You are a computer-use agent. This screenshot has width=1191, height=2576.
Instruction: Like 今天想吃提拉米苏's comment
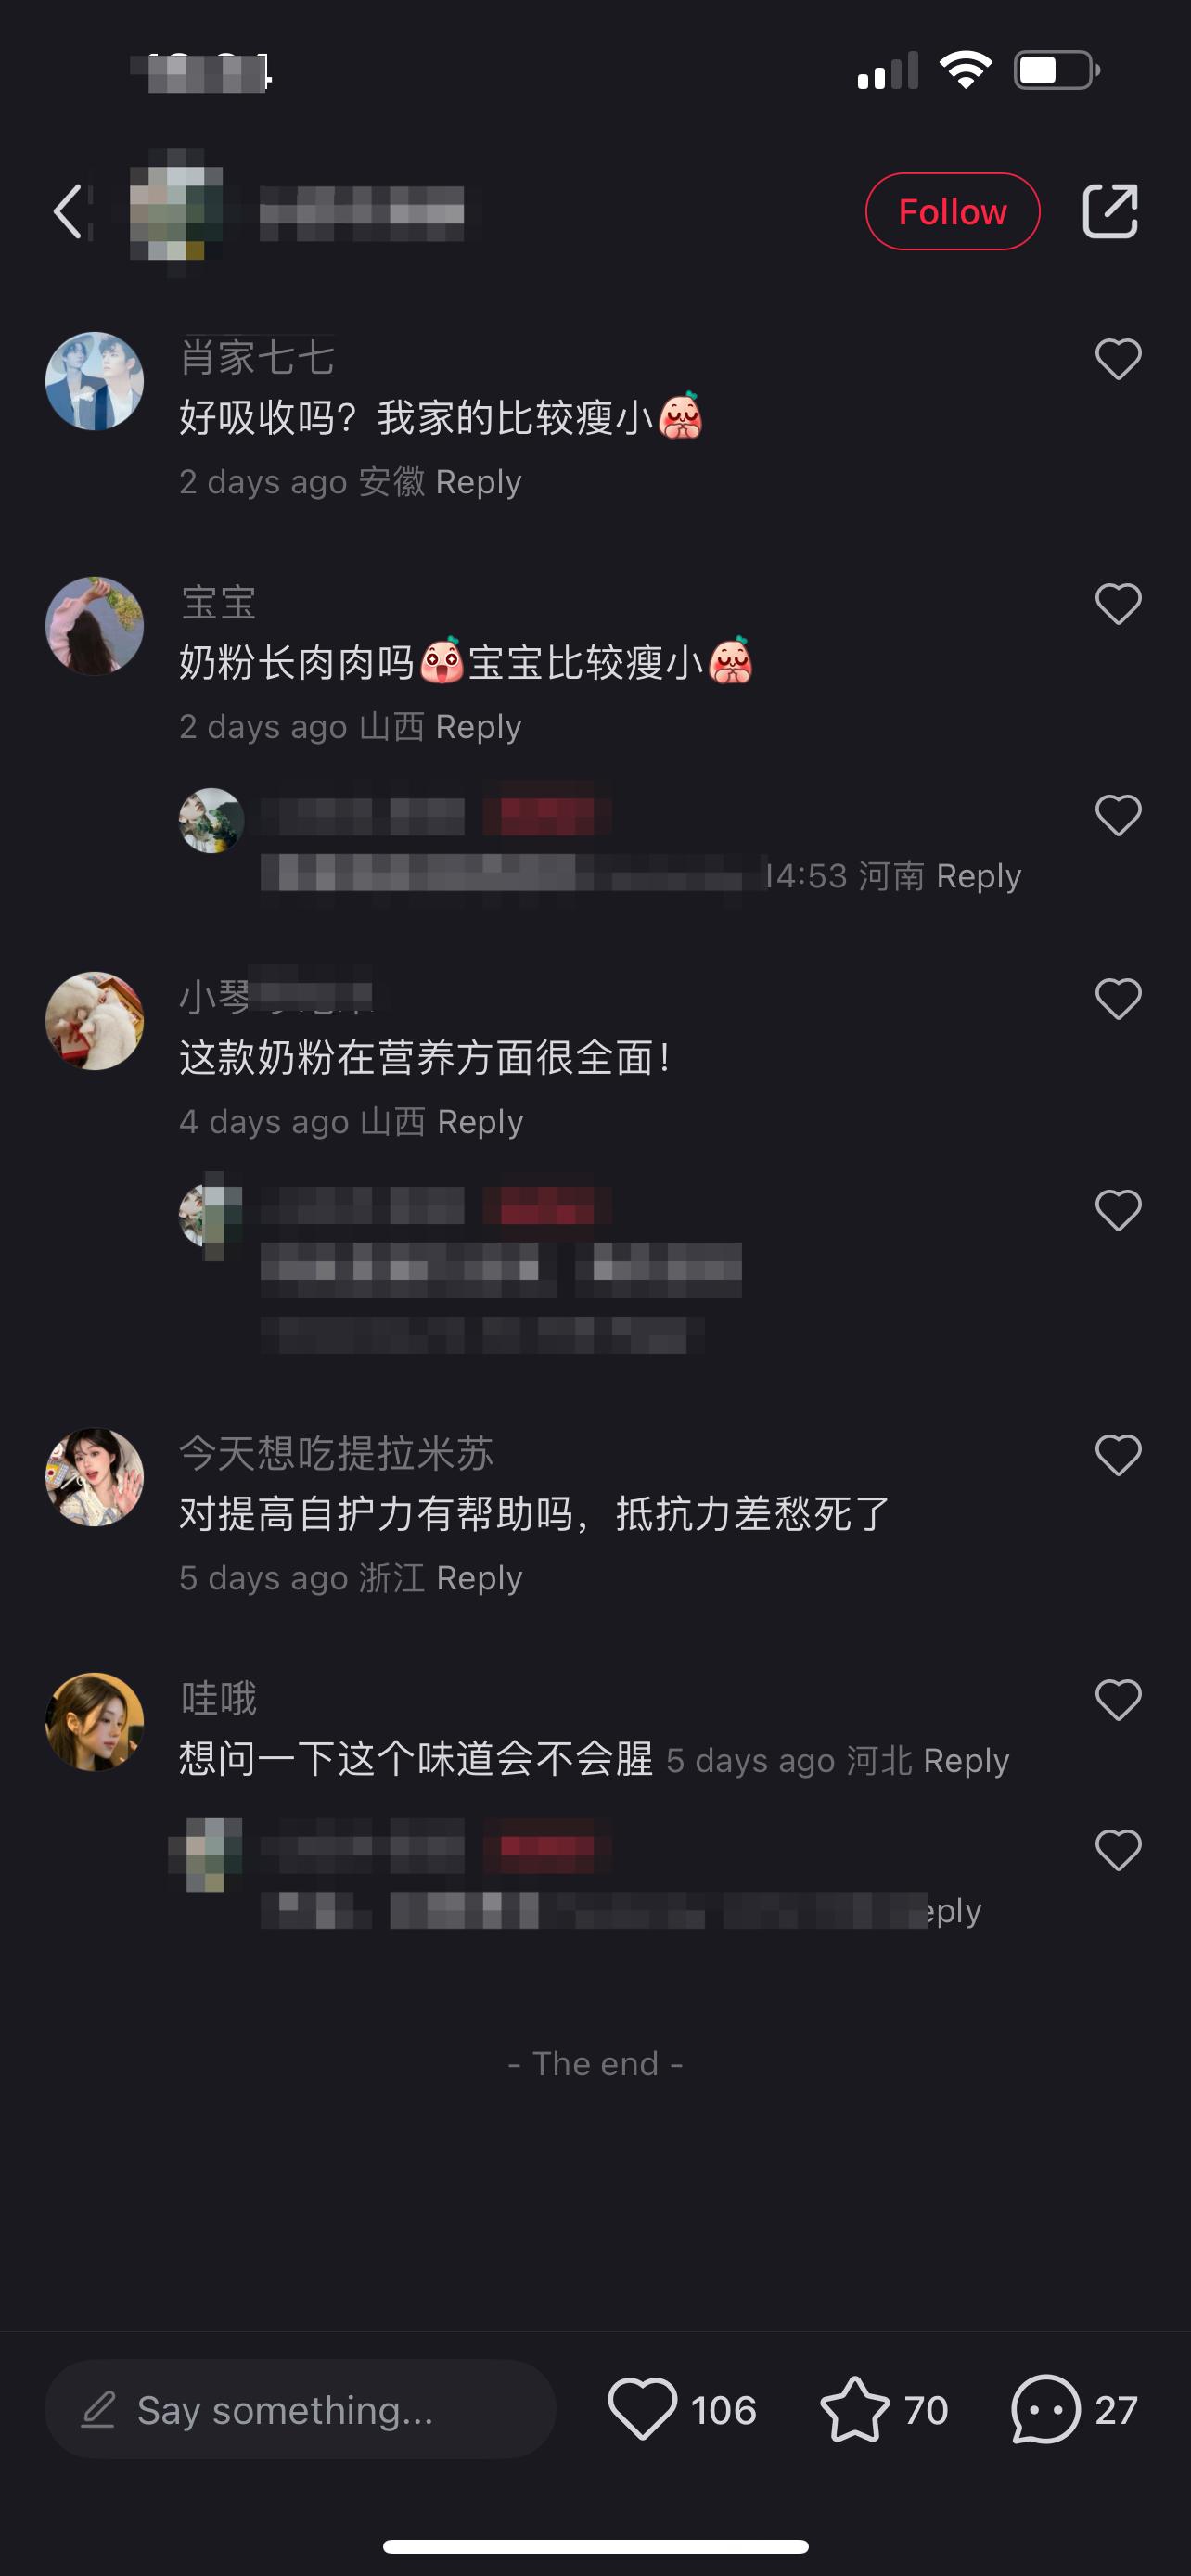[1118, 1455]
